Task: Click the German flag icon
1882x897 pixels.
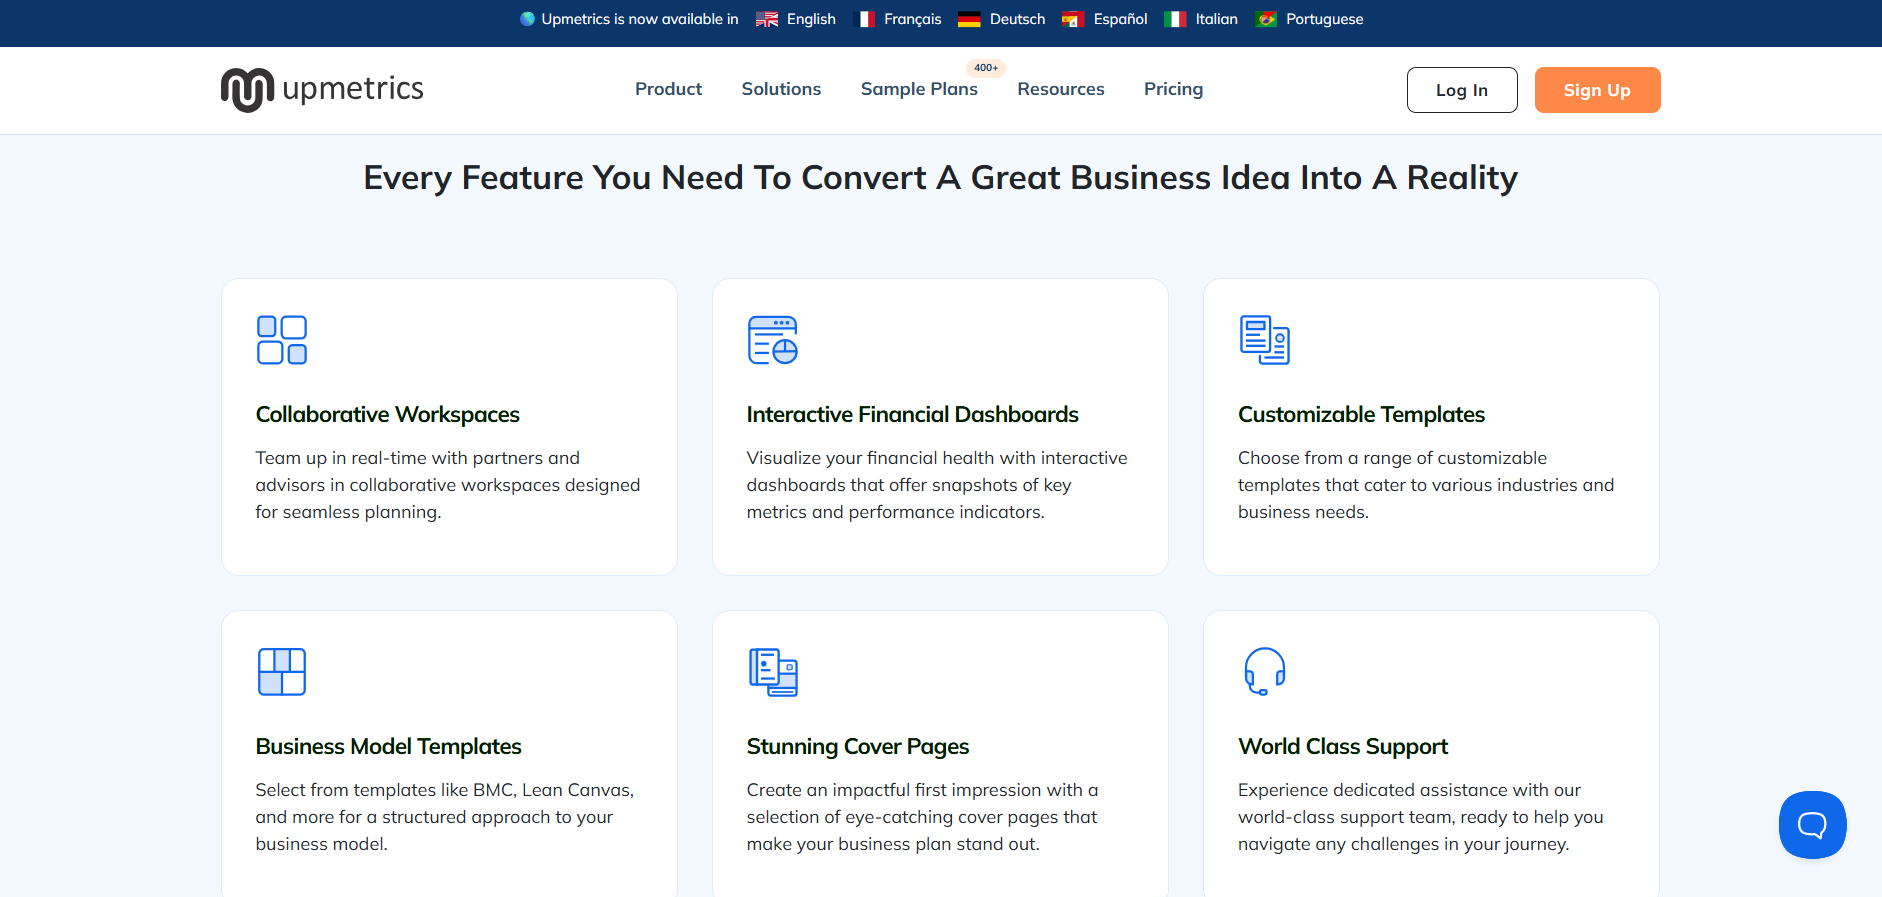Action: tap(969, 19)
